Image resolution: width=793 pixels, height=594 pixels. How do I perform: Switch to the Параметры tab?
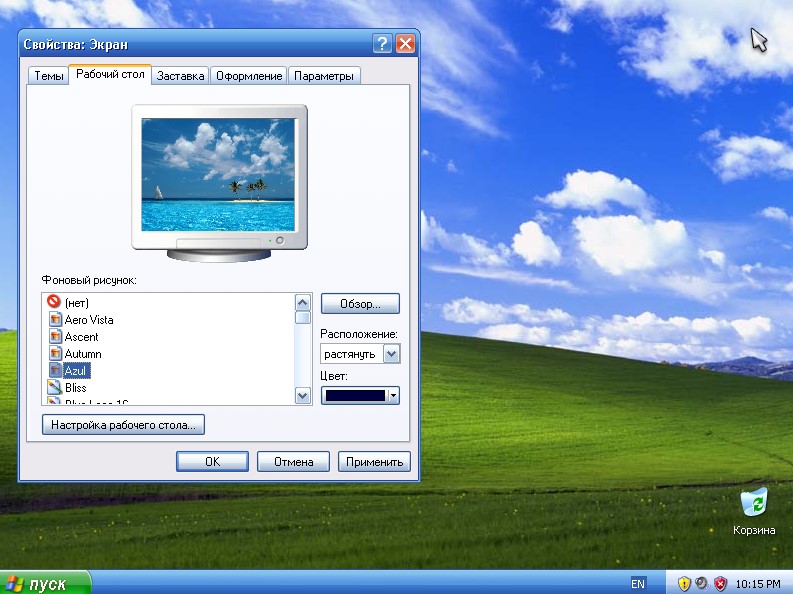pyautogui.click(x=324, y=76)
